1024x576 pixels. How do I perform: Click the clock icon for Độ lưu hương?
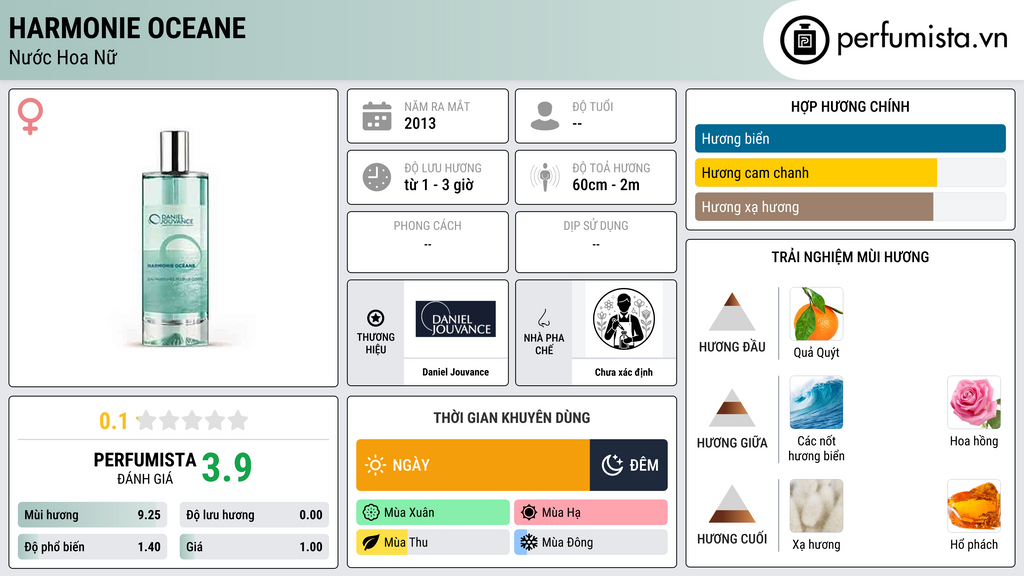coord(377,177)
